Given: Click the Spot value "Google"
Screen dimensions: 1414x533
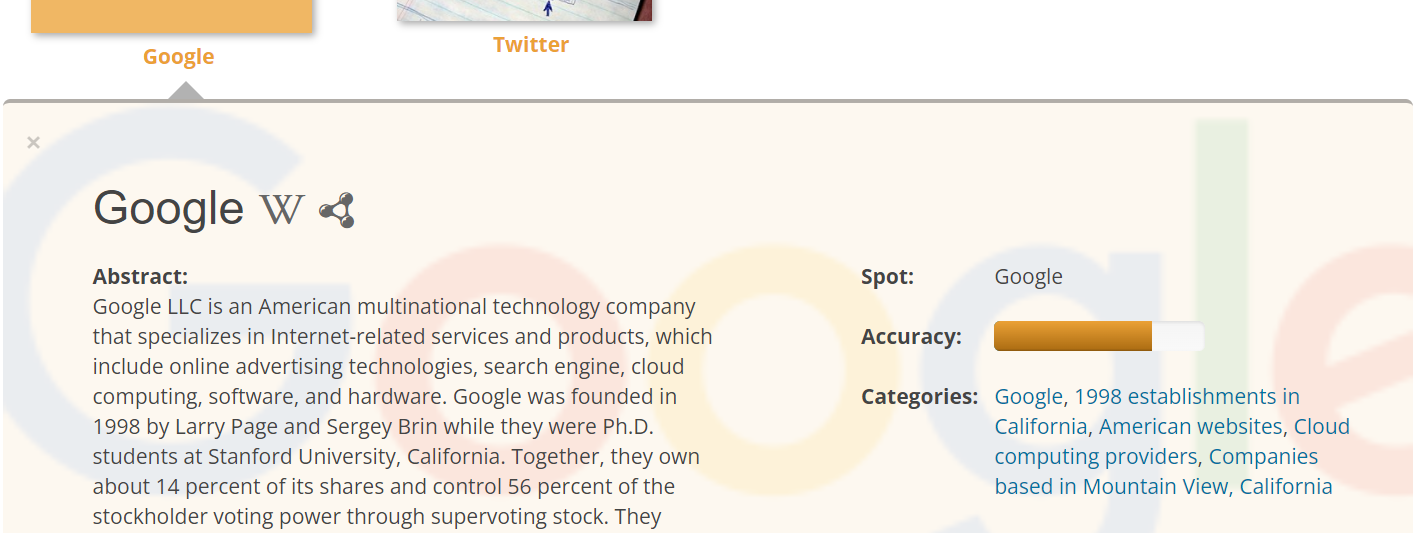Looking at the screenshot, I should [x=1028, y=277].
